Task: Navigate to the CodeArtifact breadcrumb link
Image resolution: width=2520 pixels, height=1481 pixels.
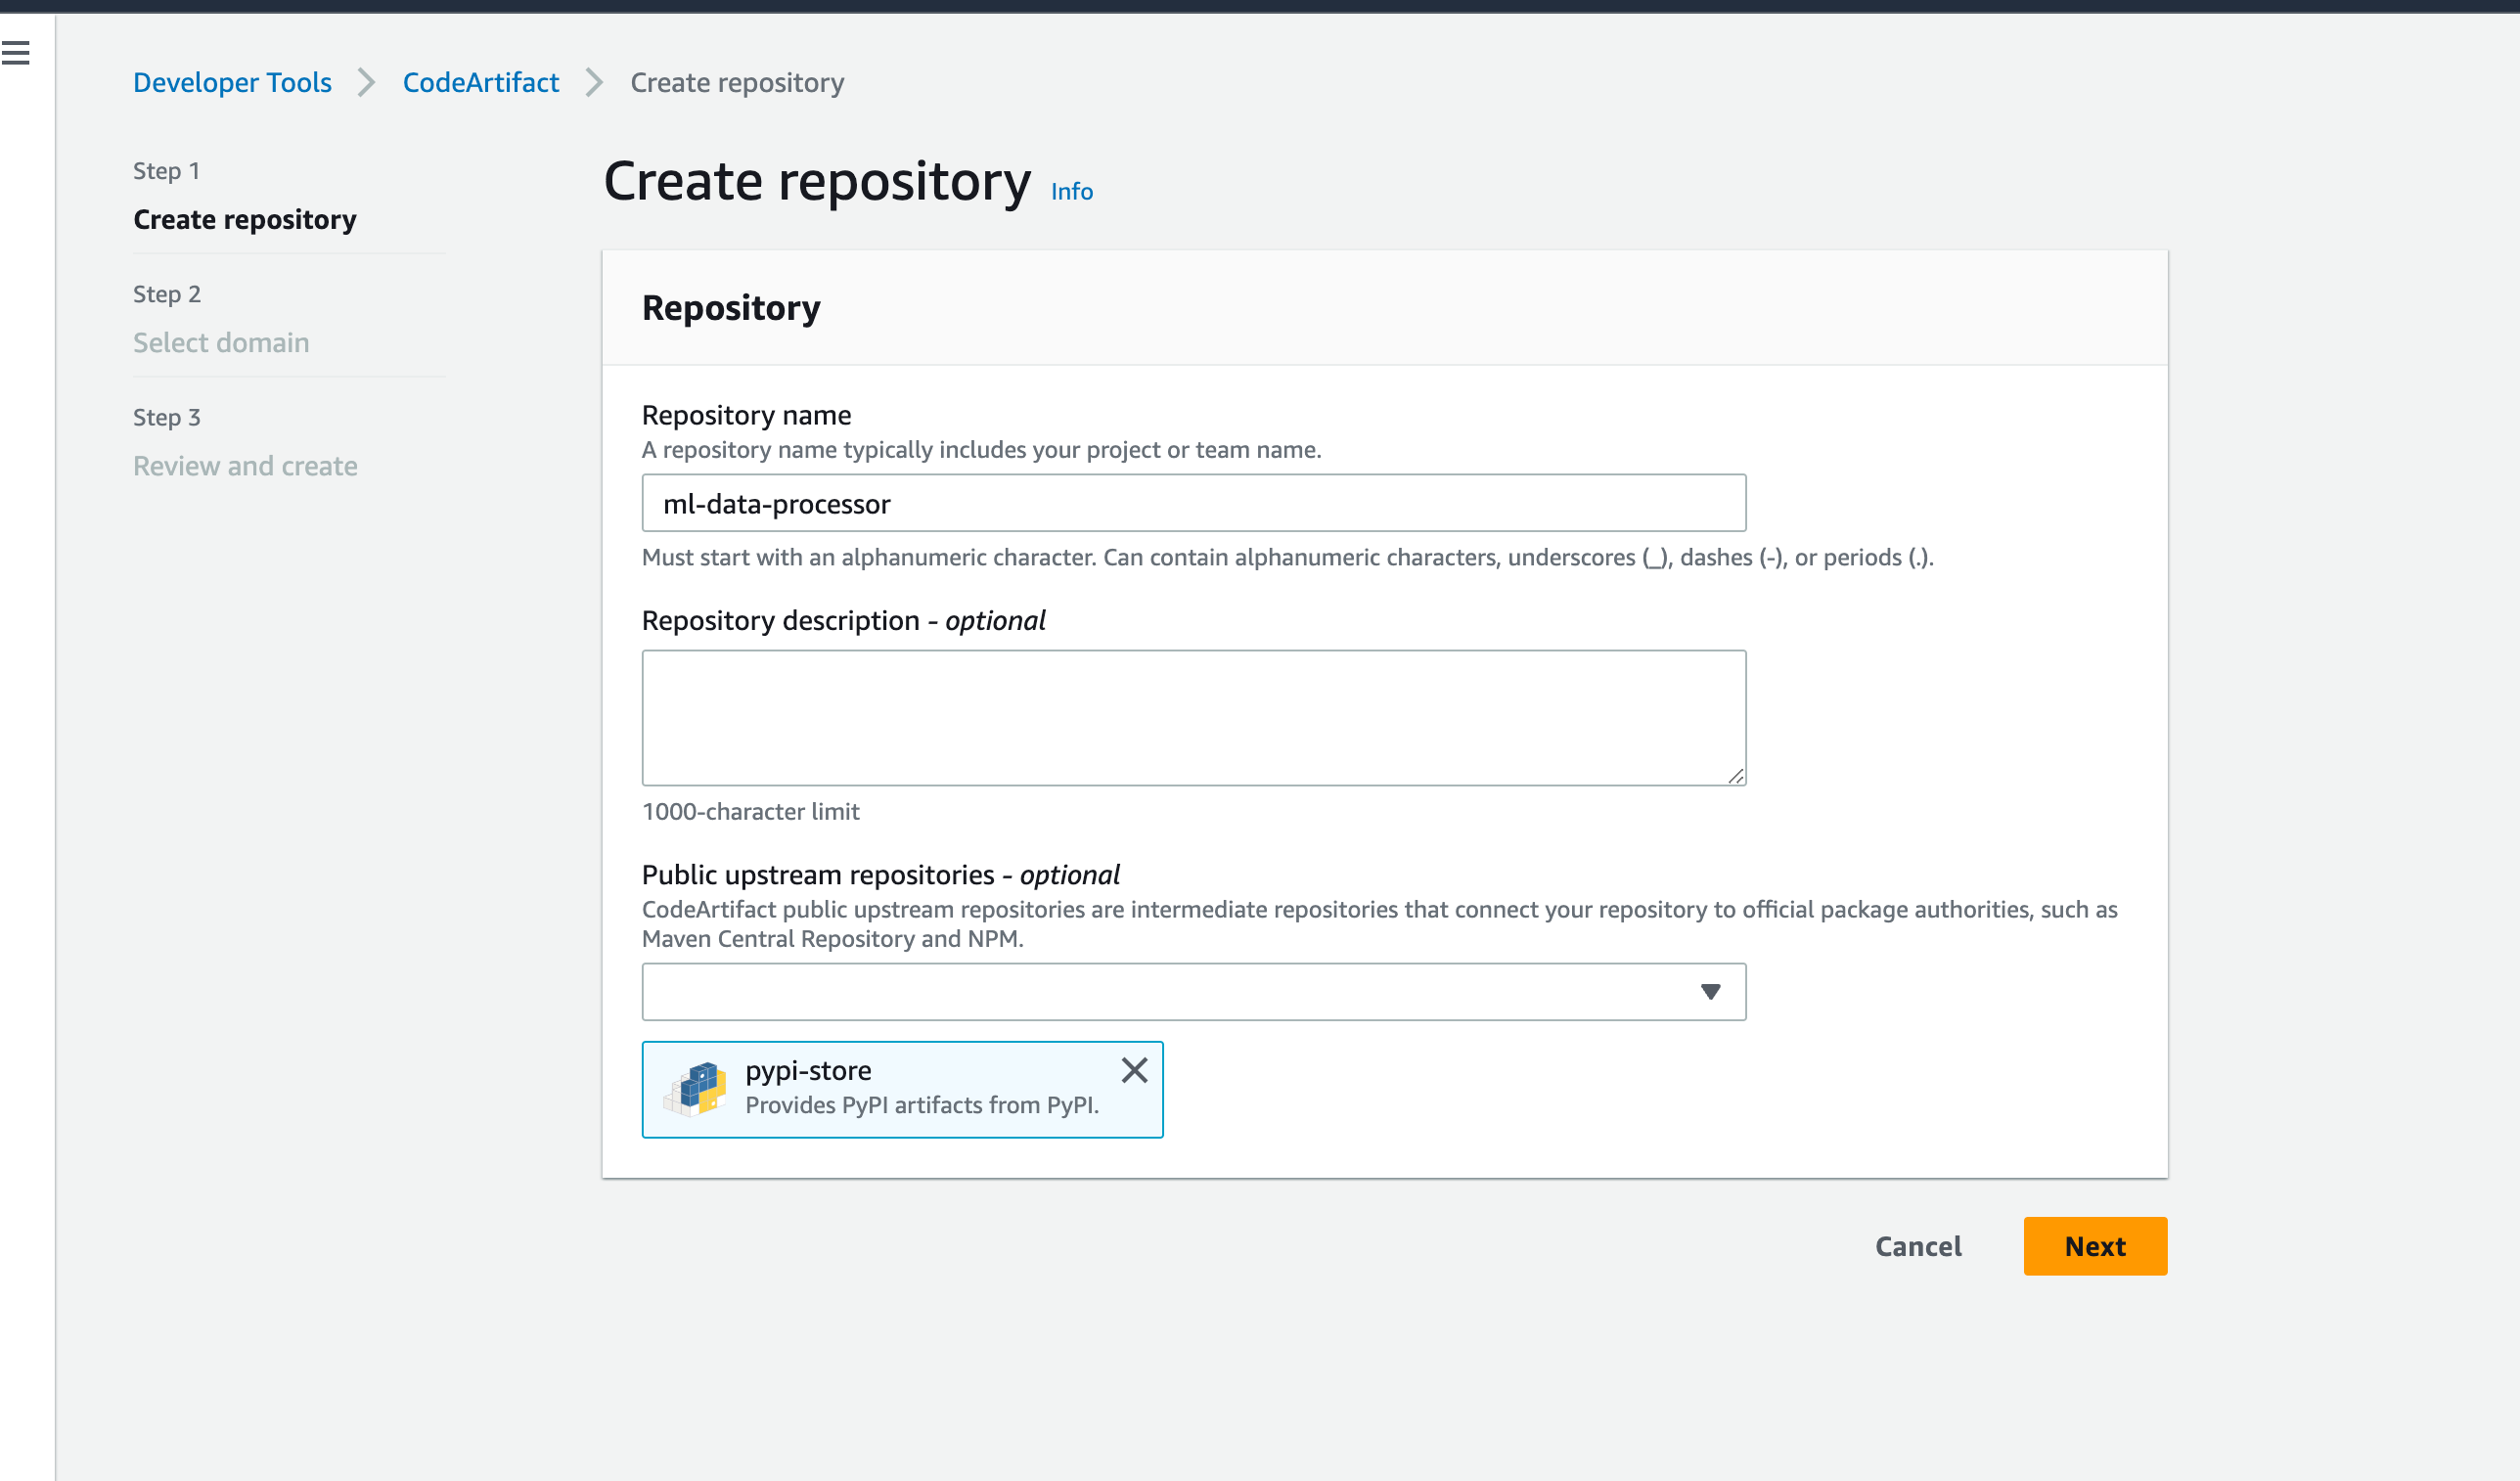Action: pos(480,82)
